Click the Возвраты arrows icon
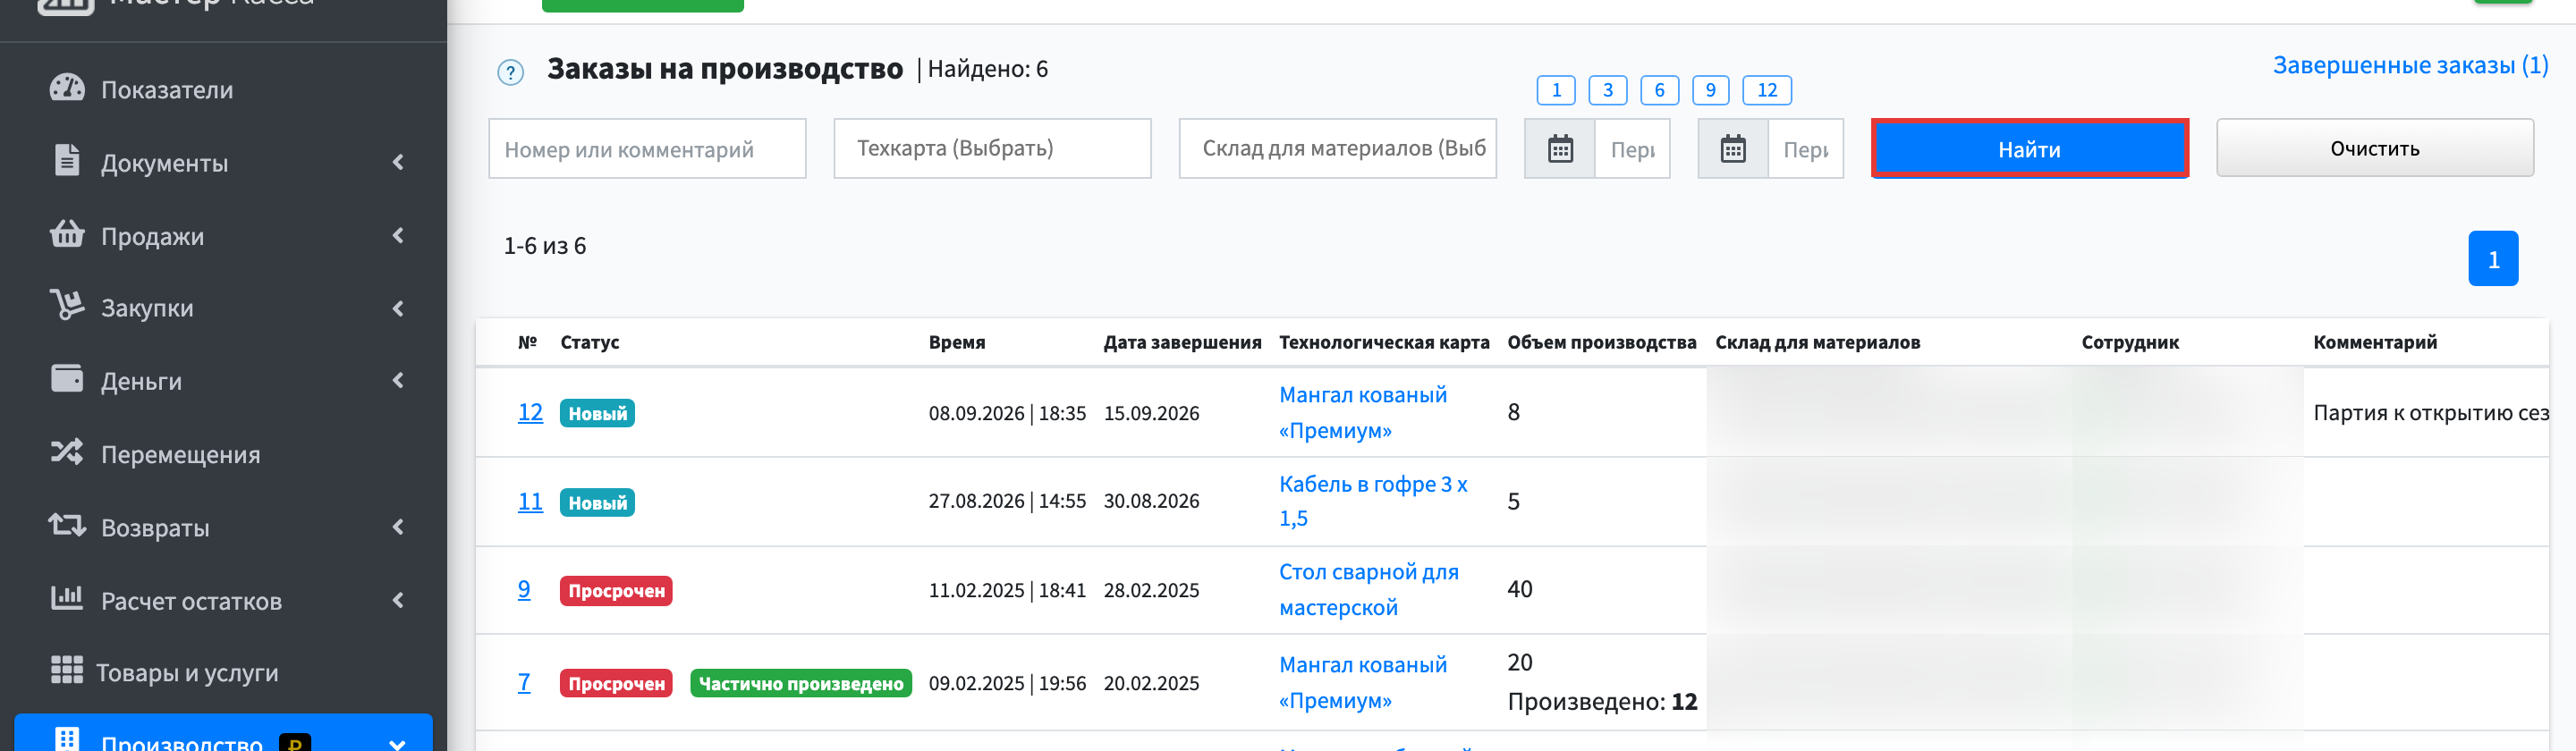Screen dimensions: 2576x751 [67, 525]
